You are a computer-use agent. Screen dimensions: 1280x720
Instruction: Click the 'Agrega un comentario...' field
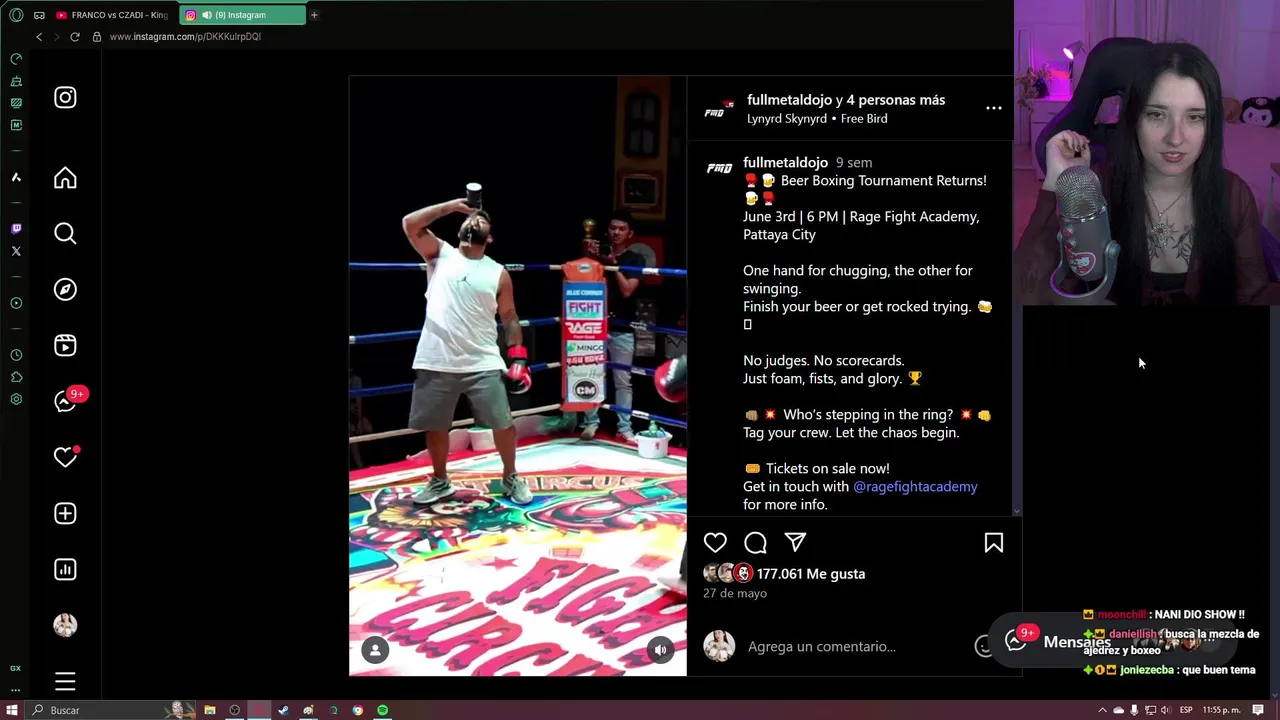tap(855, 647)
